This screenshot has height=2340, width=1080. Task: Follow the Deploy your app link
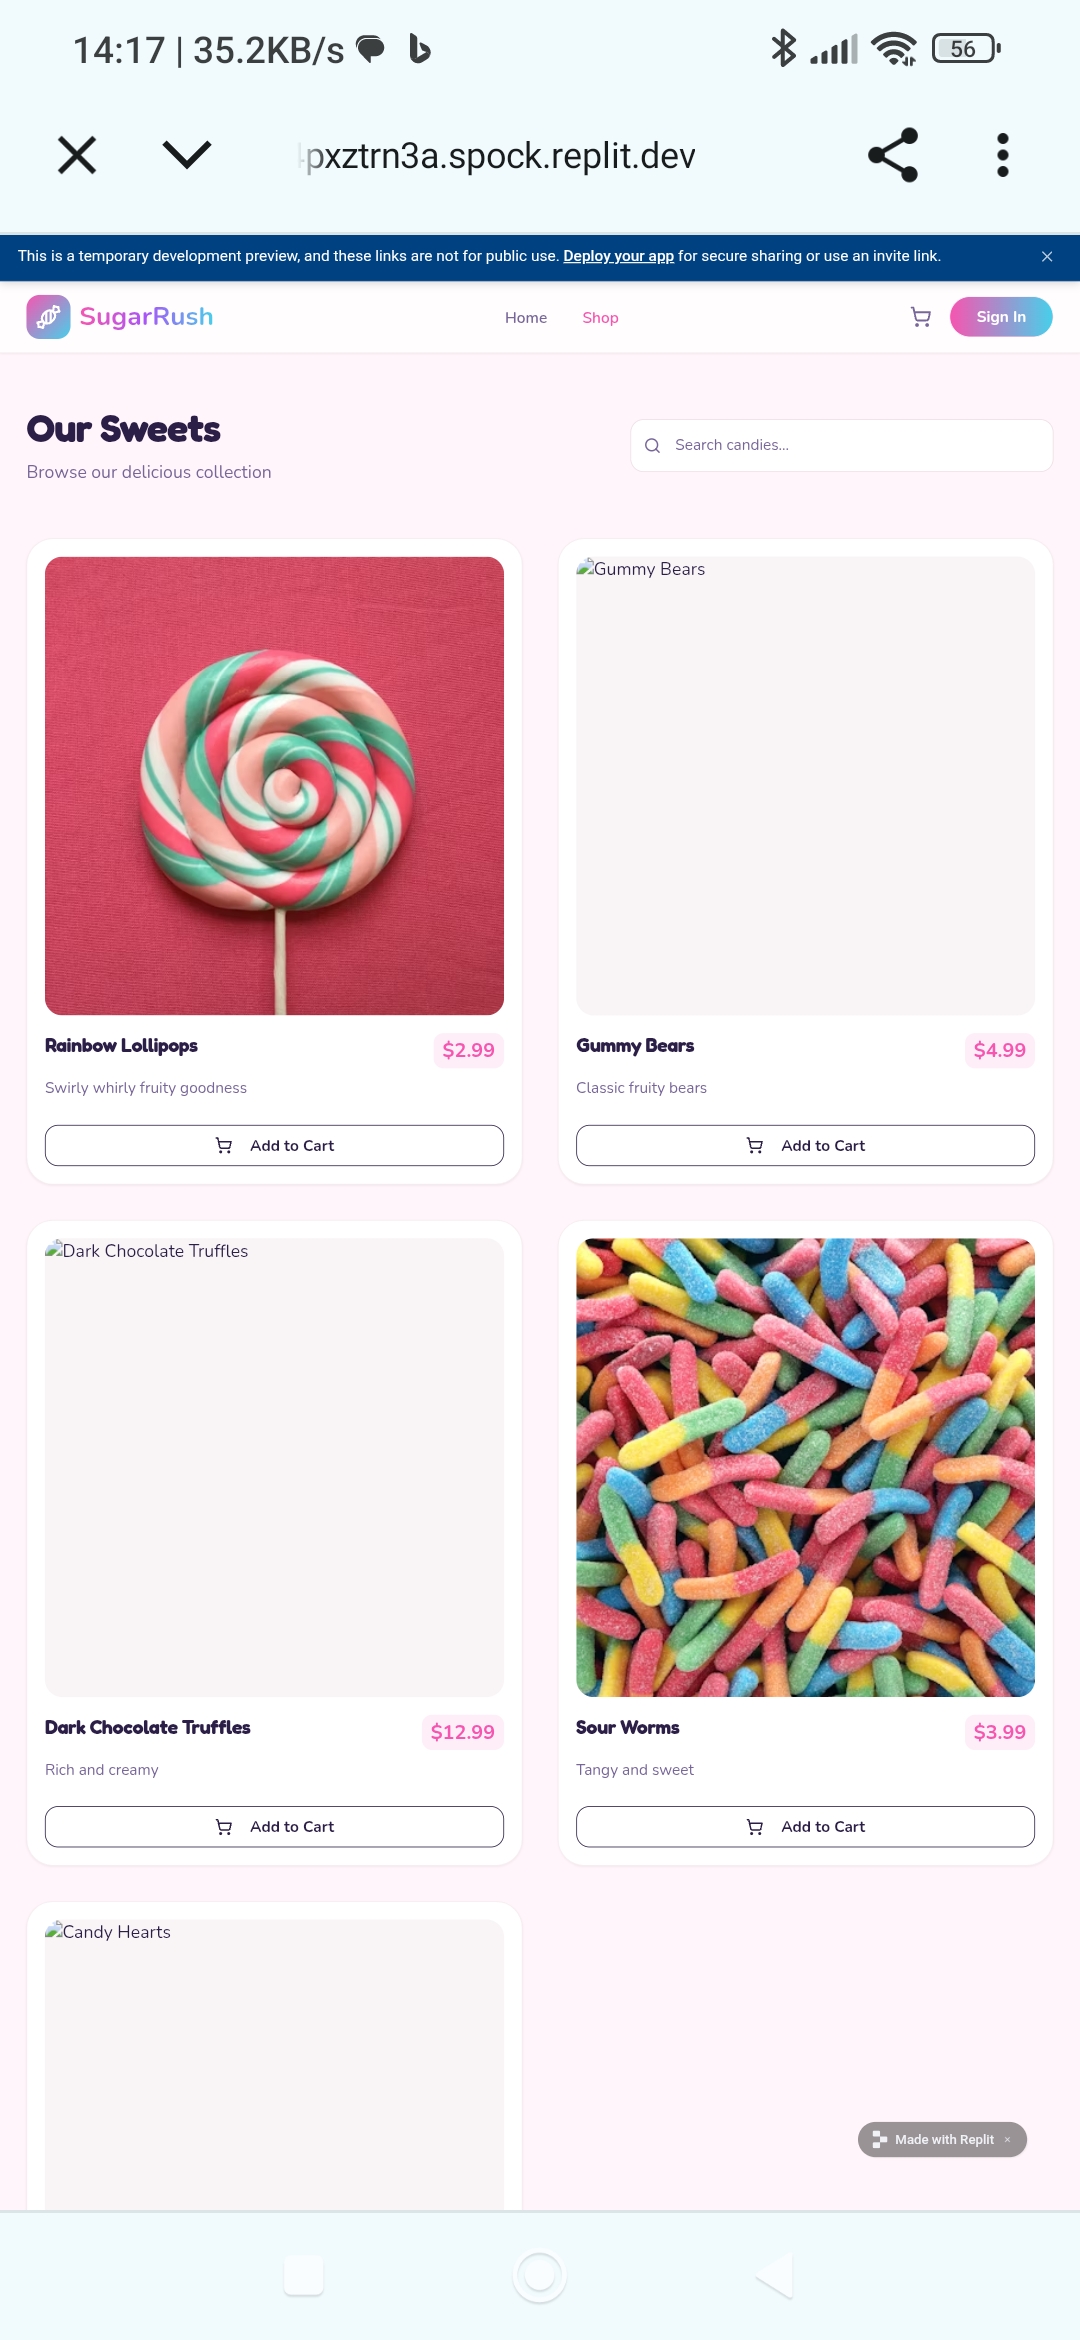[x=618, y=256]
